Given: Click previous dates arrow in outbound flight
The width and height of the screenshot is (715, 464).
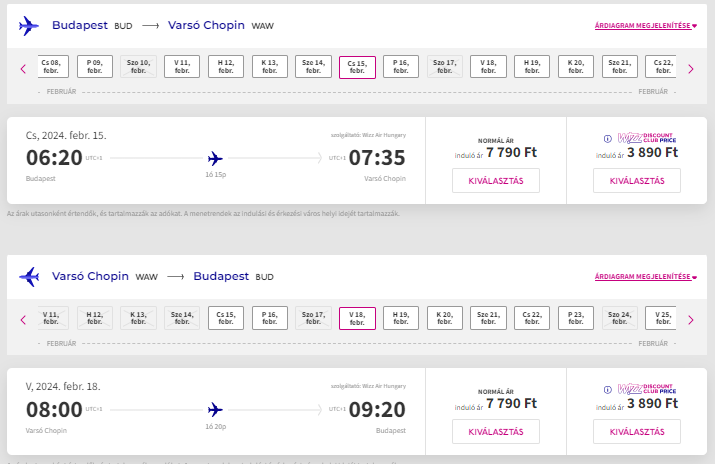Looking at the screenshot, I should 23,68.
